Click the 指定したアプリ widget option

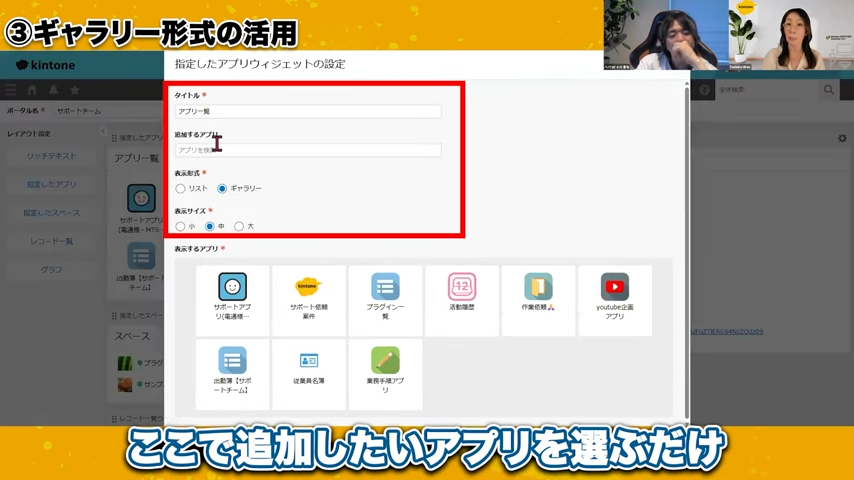[52, 184]
